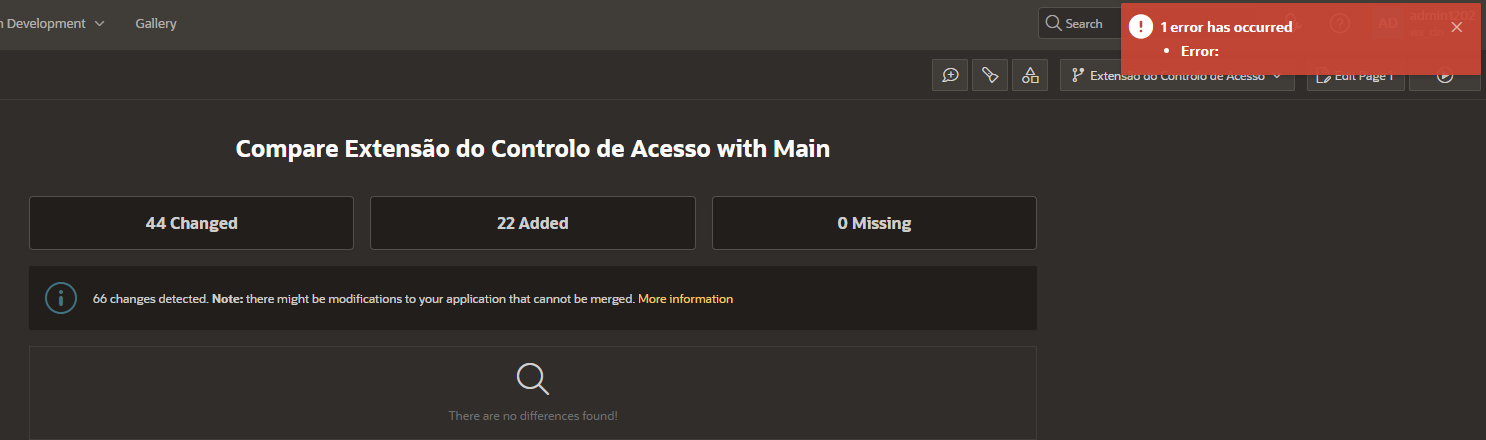Follow the More information link
The height and width of the screenshot is (440, 1486).
685,299
